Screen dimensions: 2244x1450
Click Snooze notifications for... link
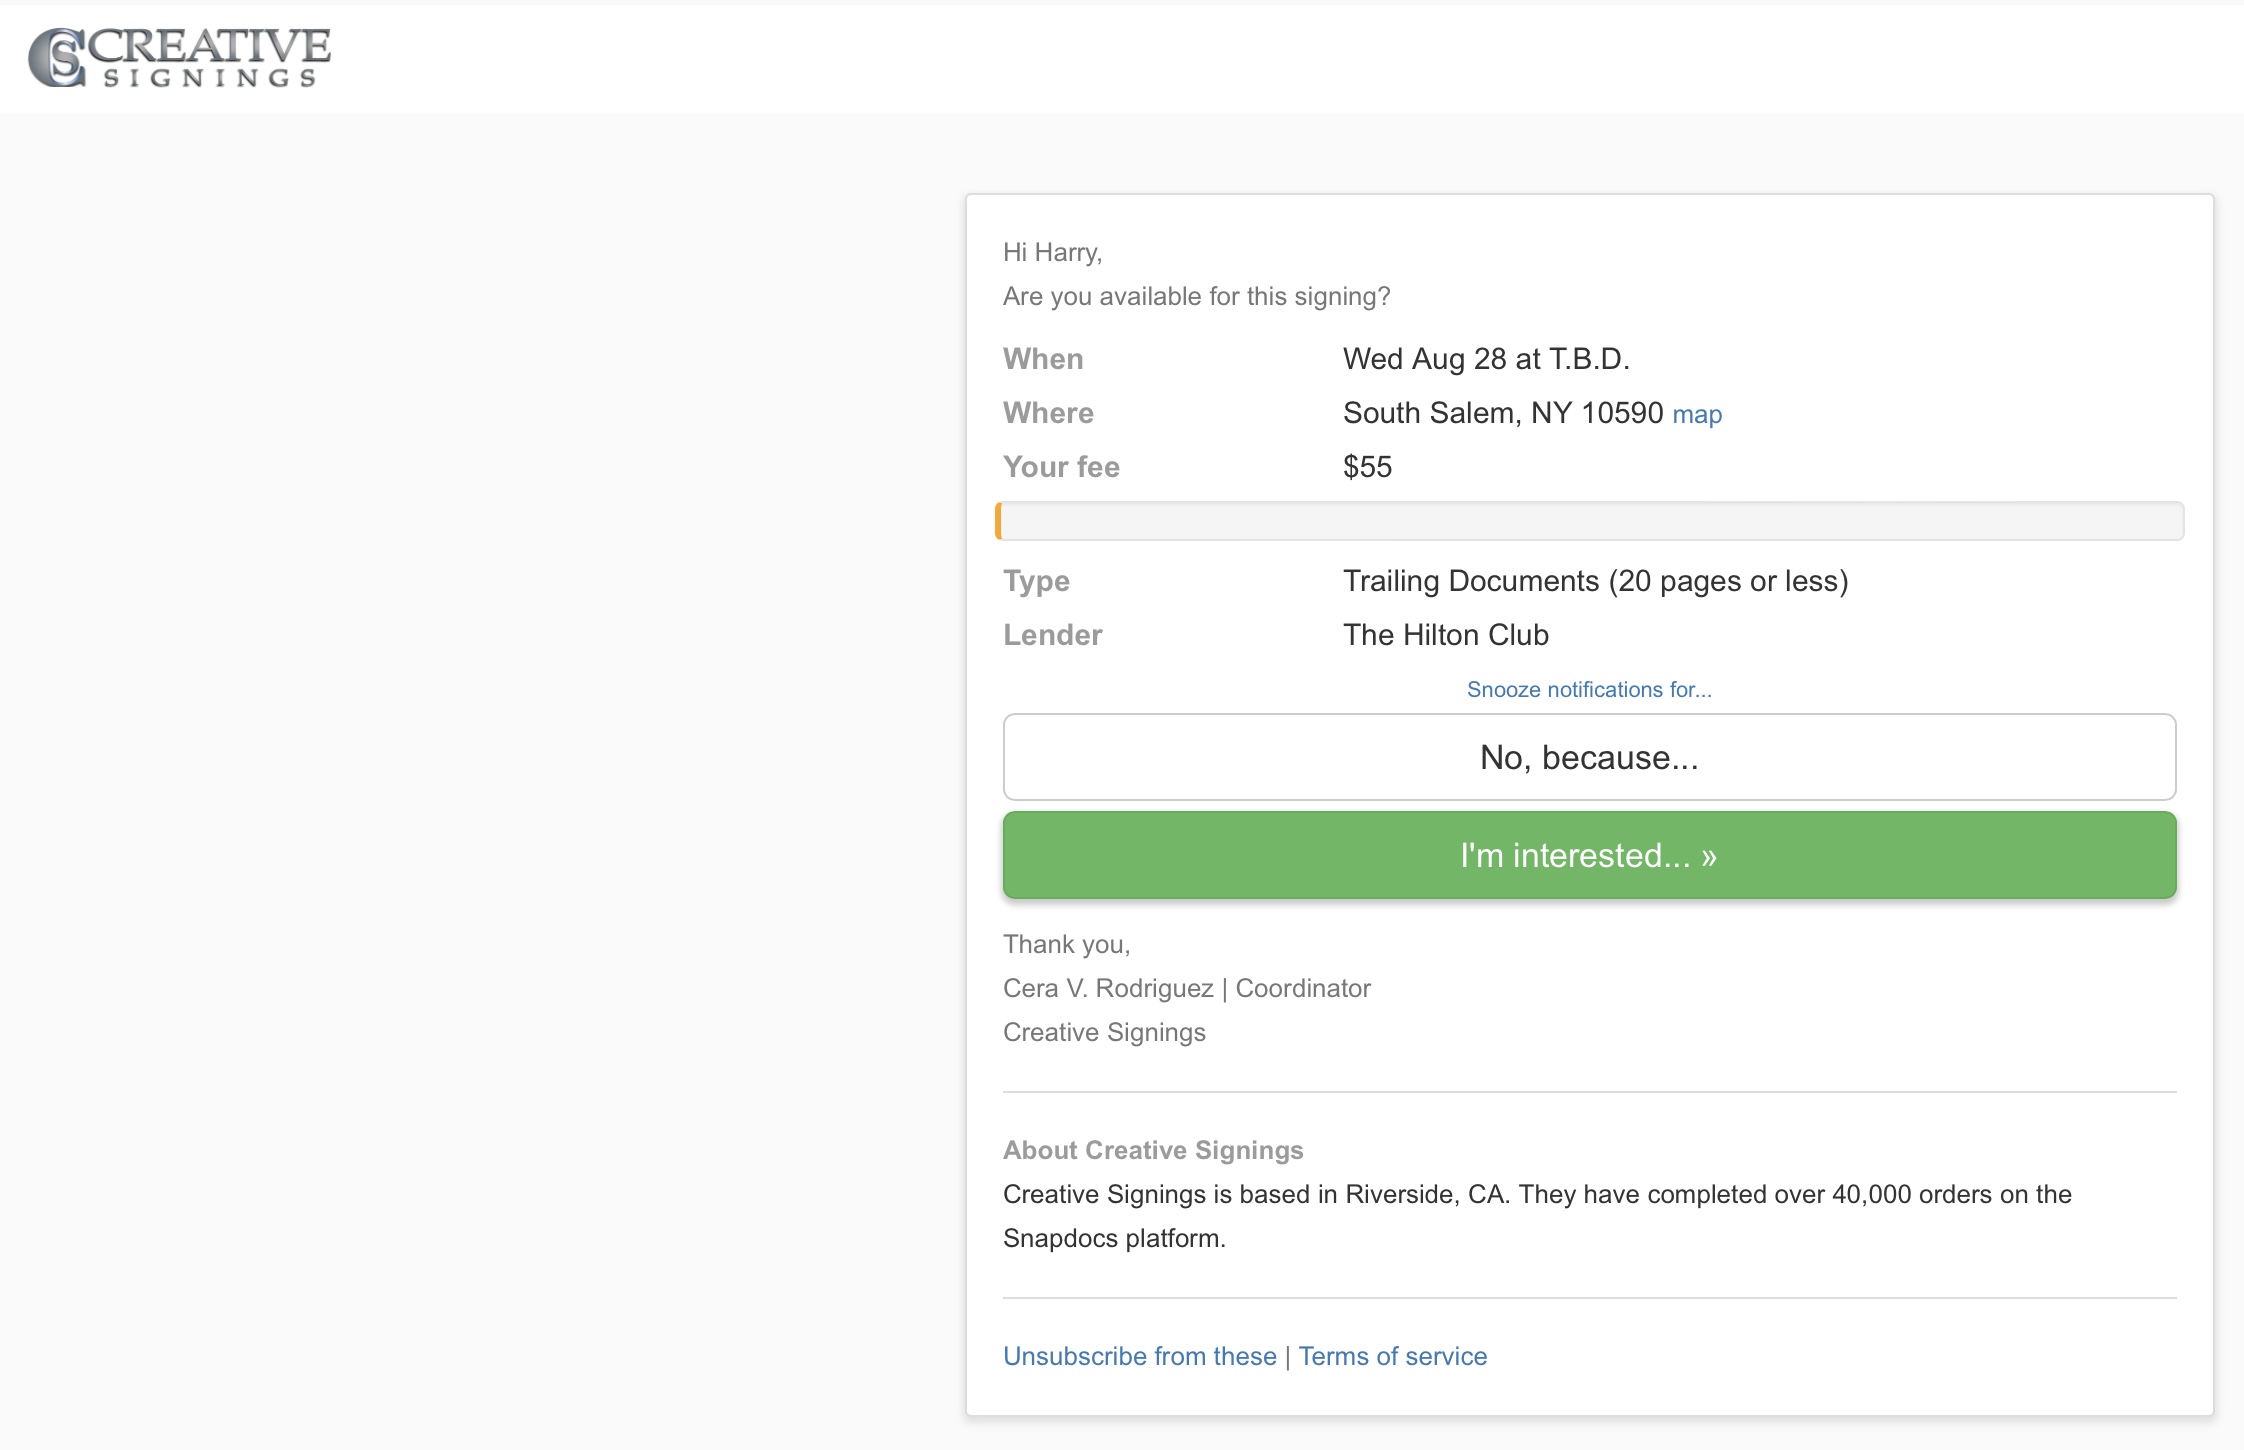pos(1589,689)
